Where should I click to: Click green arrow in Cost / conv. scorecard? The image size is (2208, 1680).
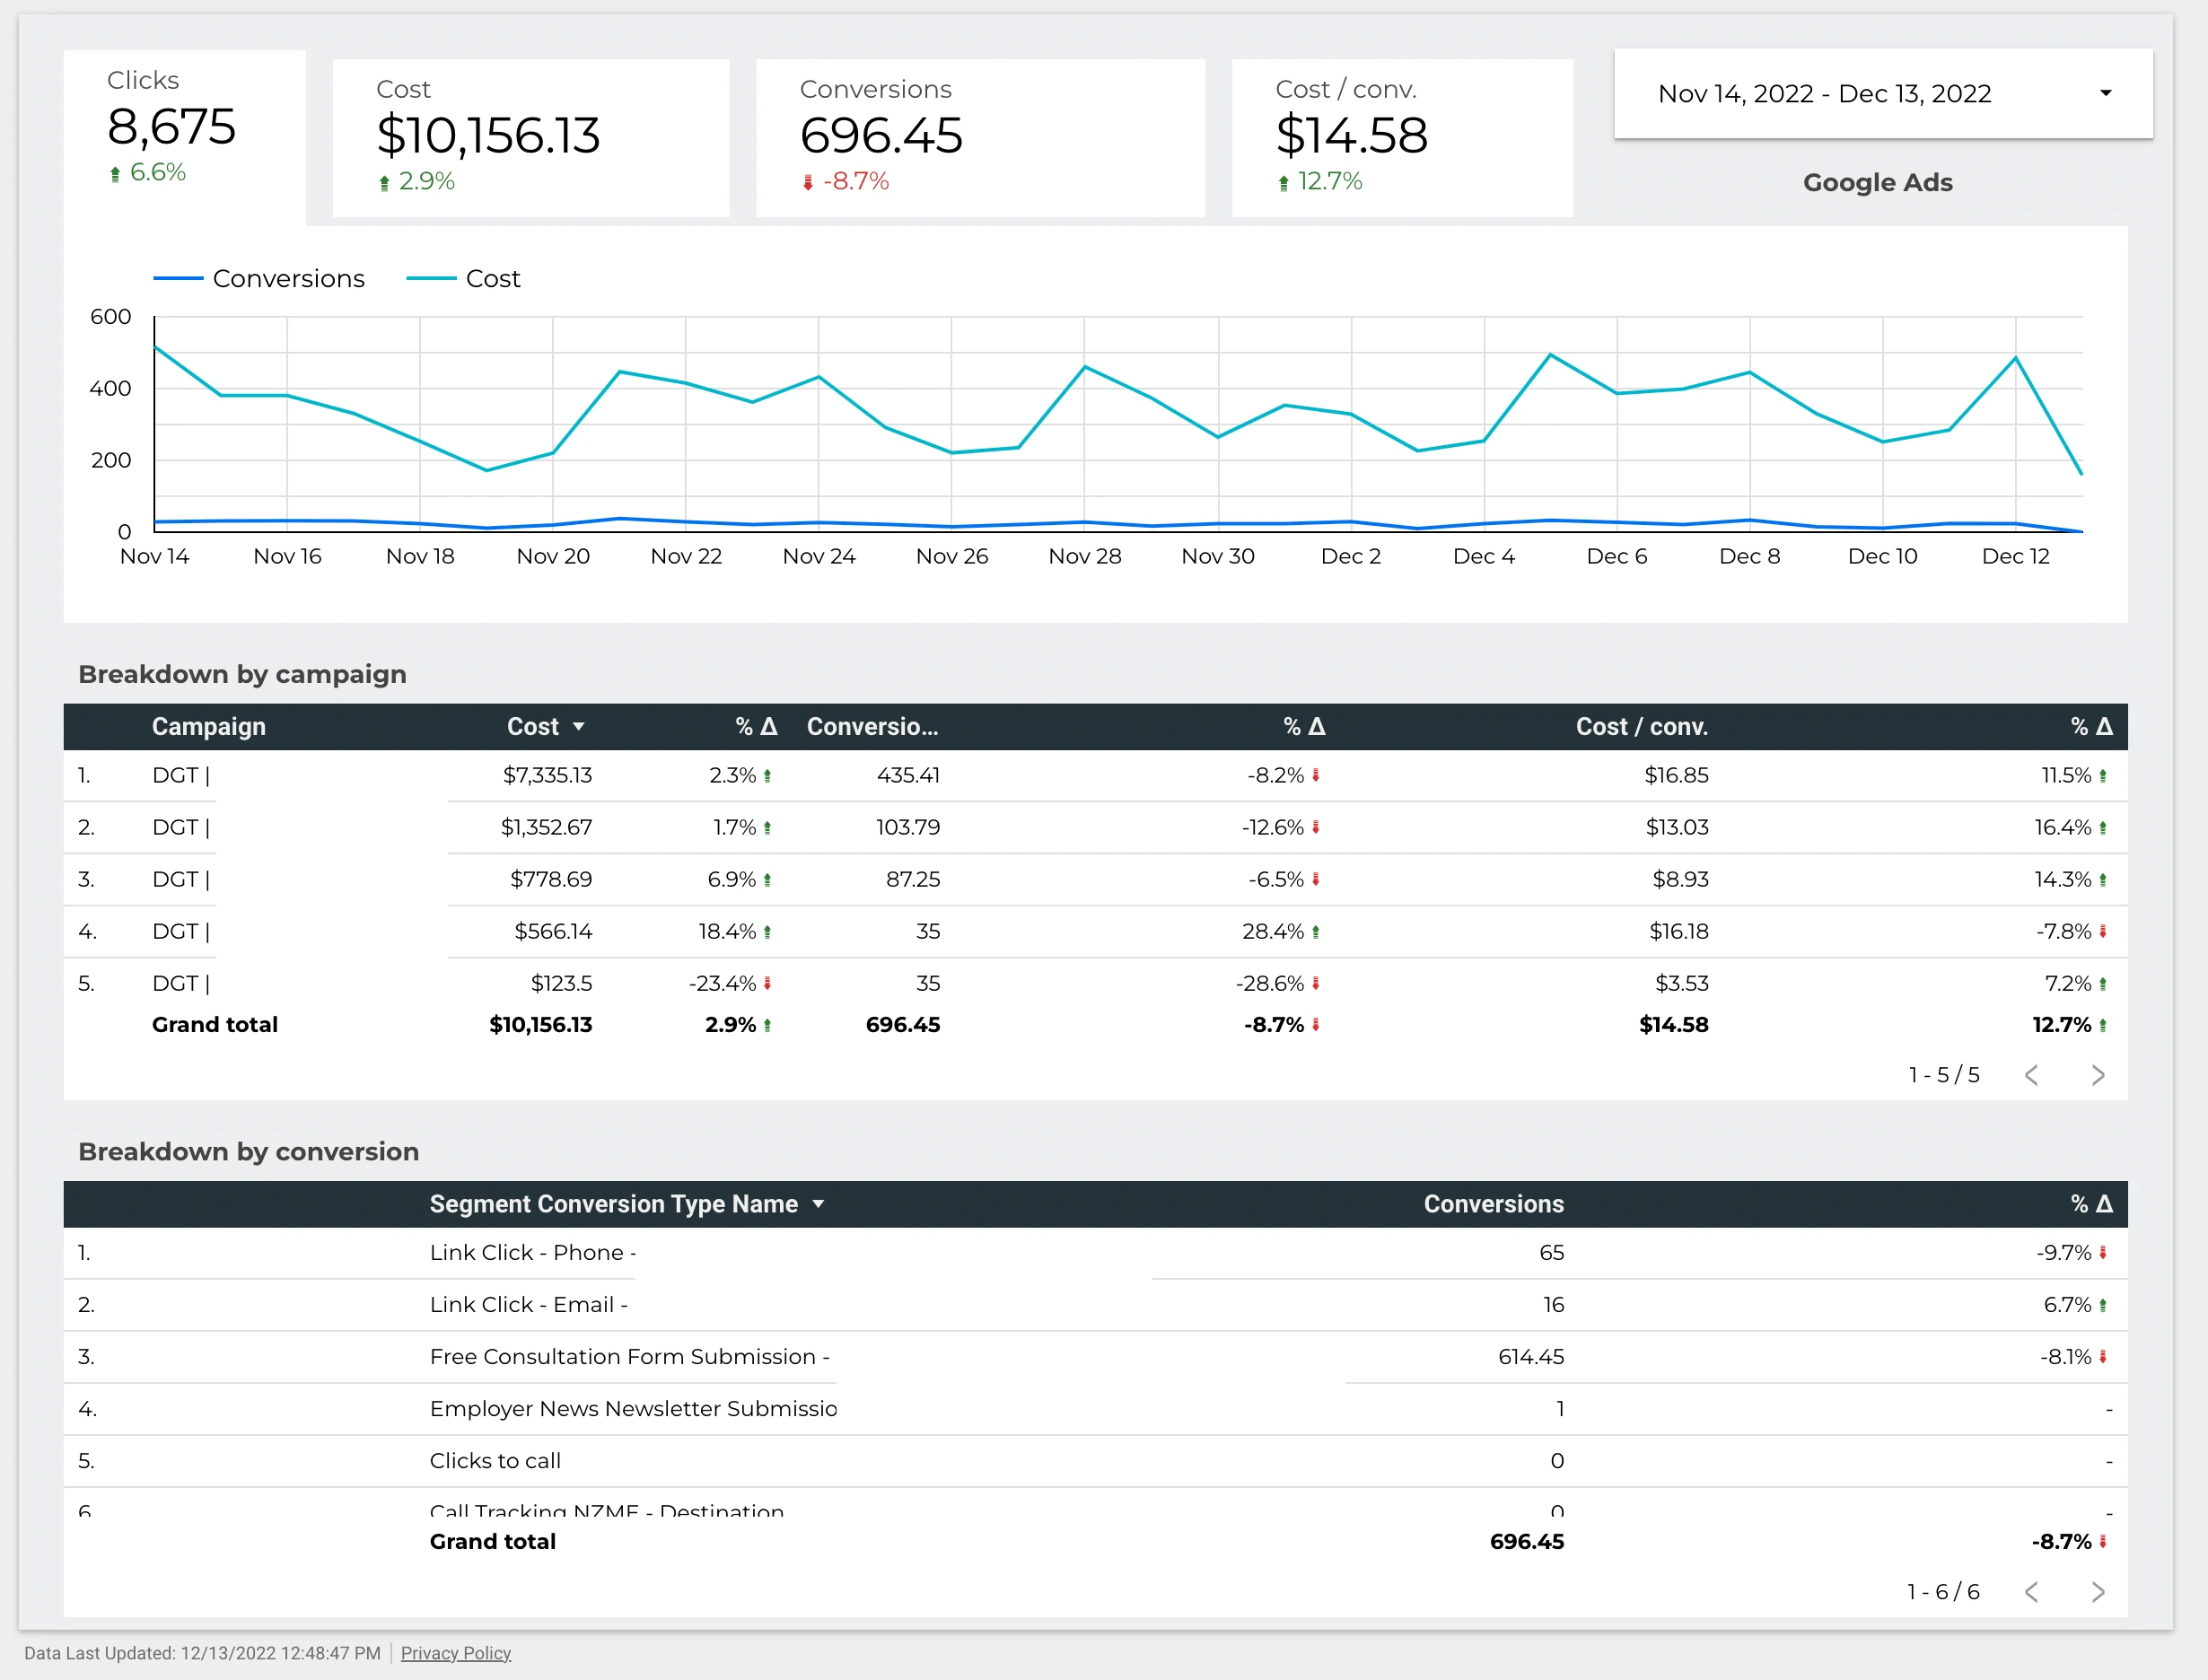[1284, 183]
